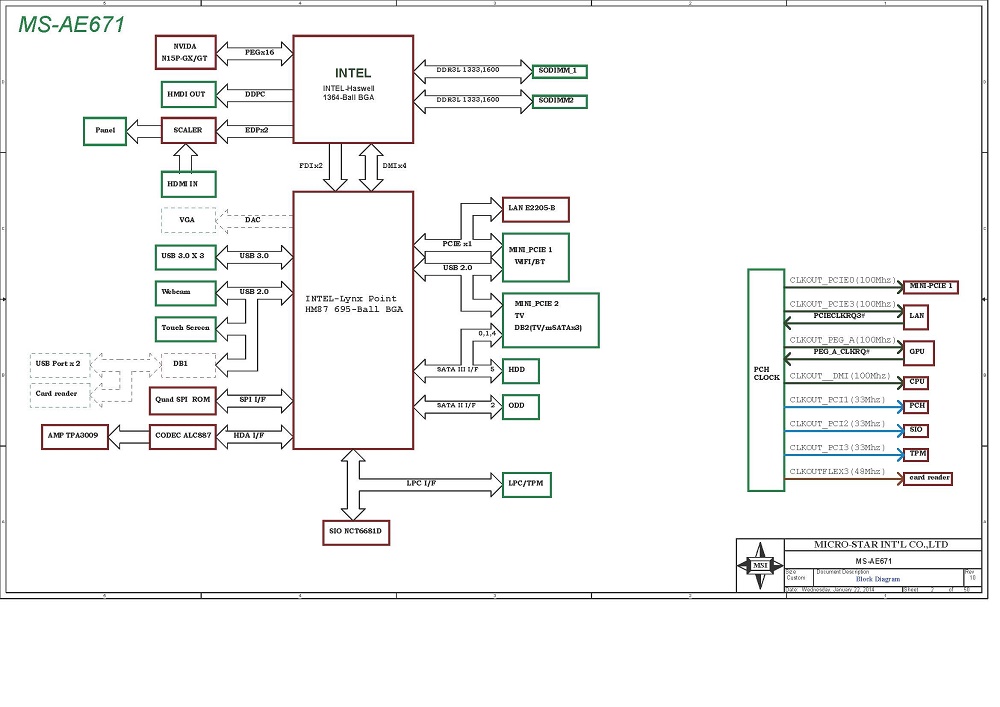
Task: Click the DMIx4 label
Action: pos(394,166)
